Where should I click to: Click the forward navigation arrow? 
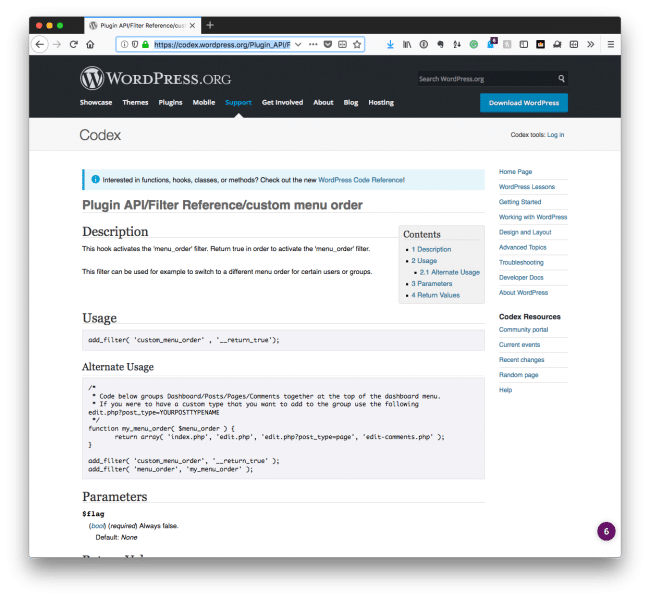(x=57, y=44)
